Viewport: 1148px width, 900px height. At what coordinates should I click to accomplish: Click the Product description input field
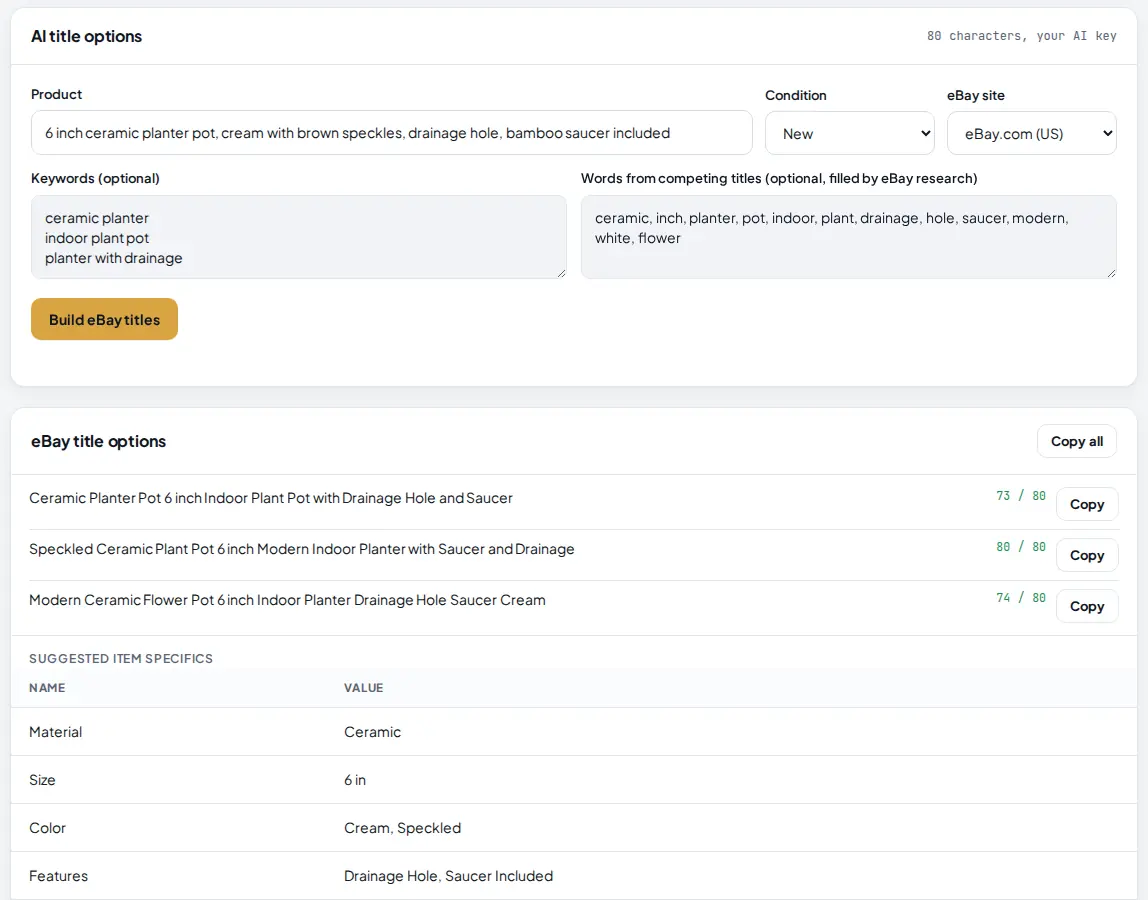tap(391, 133)
